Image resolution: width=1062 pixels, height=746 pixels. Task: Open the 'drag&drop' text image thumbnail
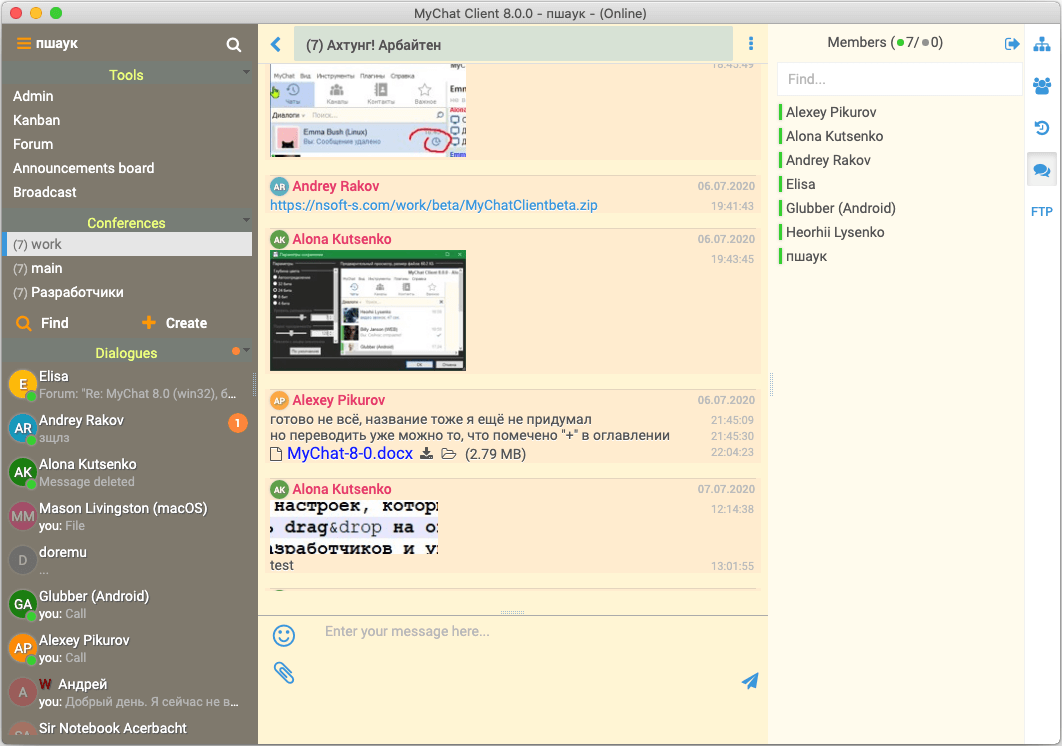[354, 527]
